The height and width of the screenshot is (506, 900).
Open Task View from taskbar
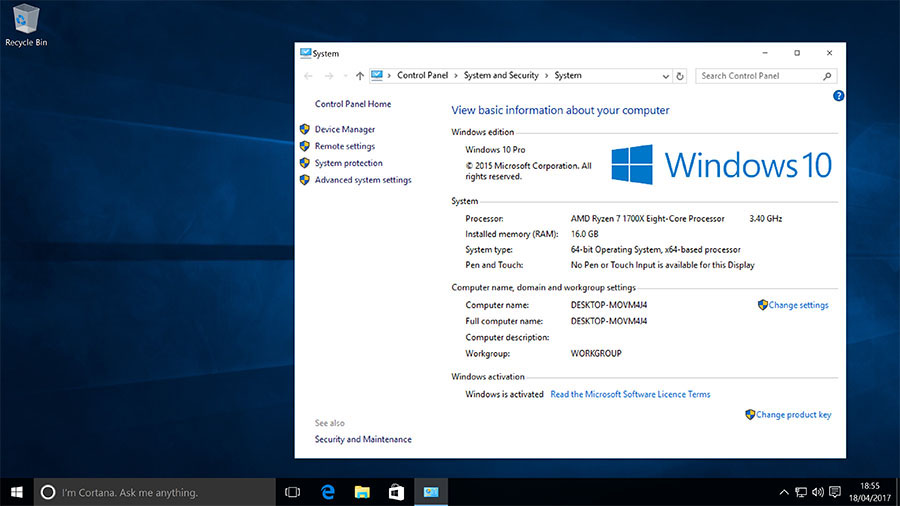tap(293, 492)
